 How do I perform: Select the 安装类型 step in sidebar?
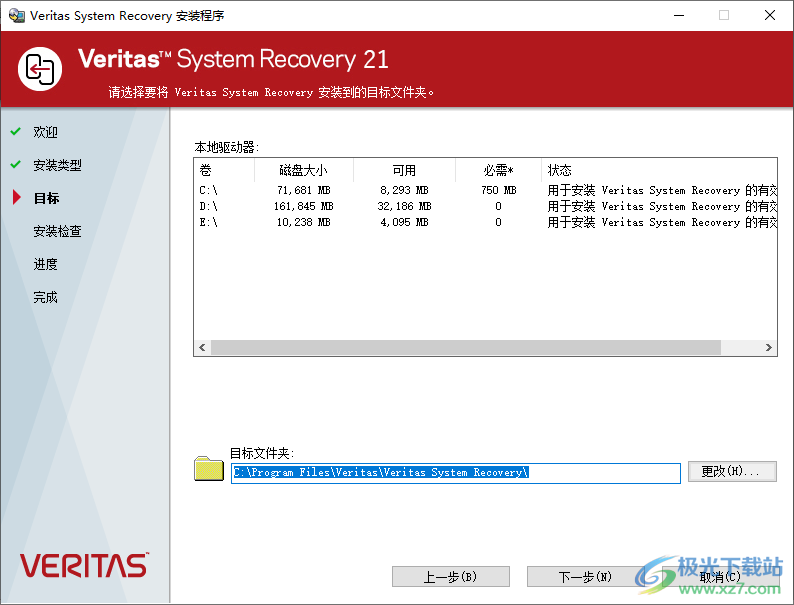(x=57, y=165)
